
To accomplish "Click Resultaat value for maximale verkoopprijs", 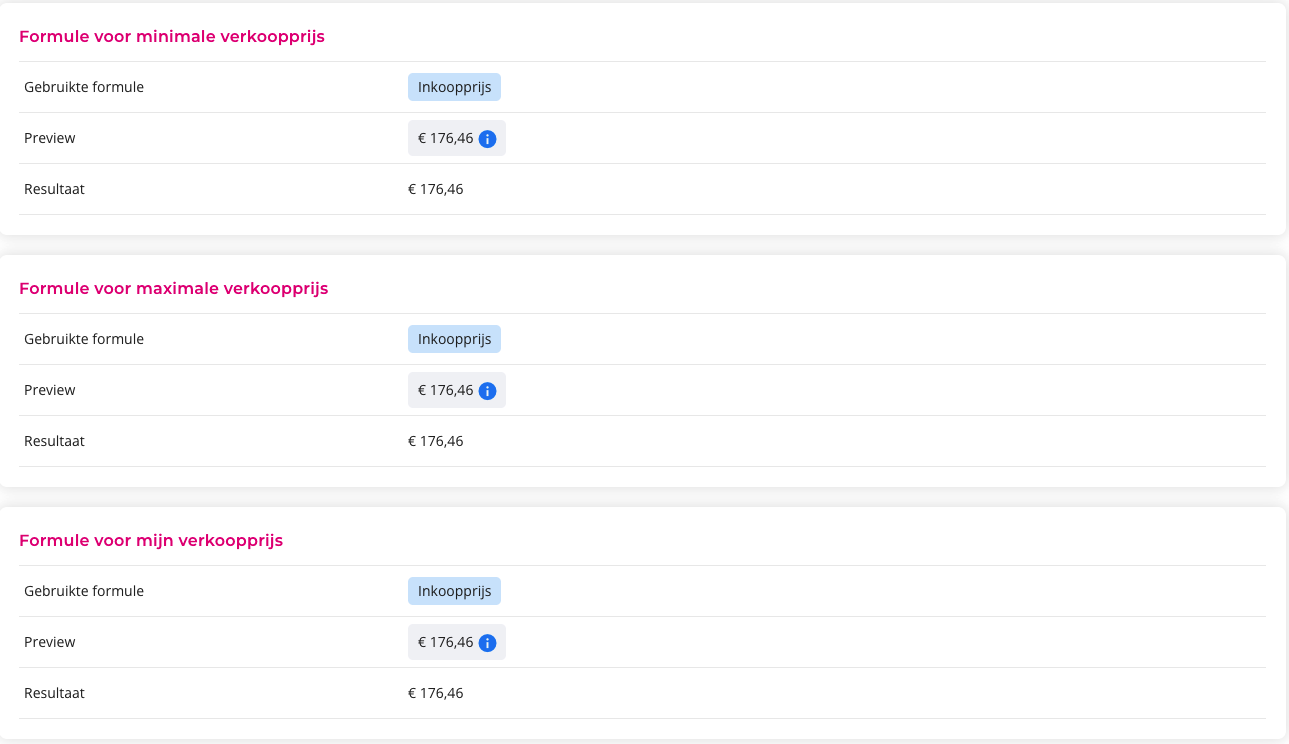I will point(436,441).
